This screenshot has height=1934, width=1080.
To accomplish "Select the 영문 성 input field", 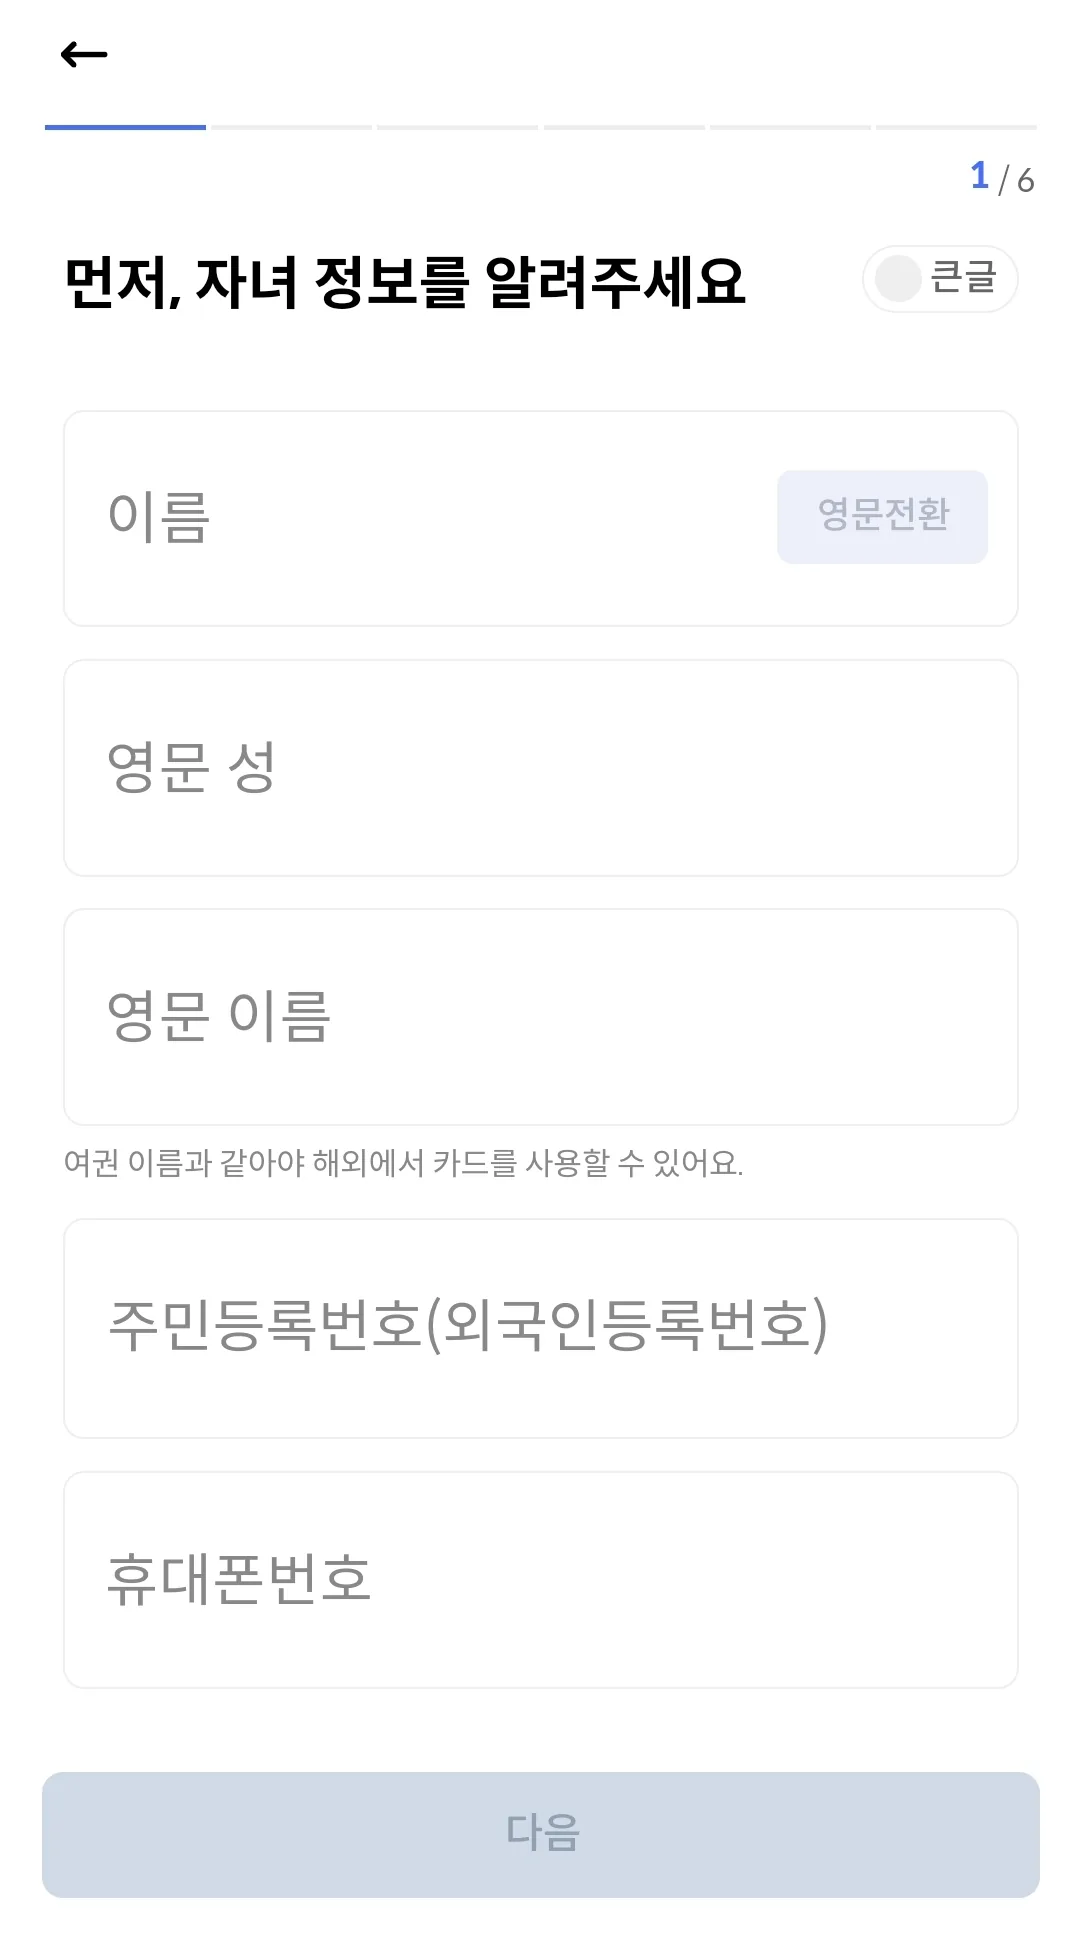I will (541, 768).
